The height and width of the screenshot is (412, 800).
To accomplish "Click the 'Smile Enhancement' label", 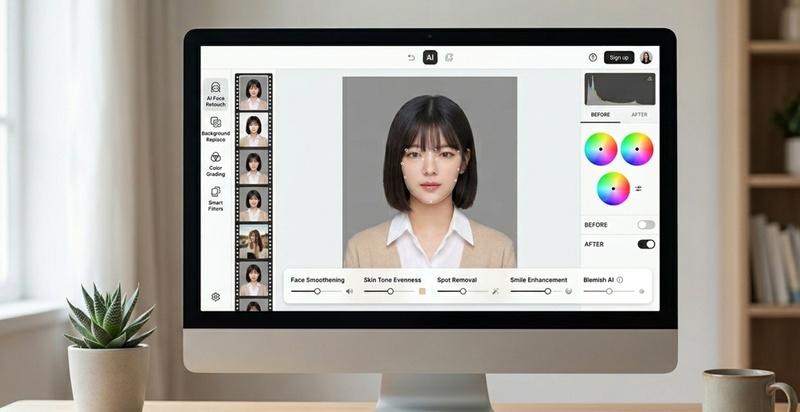I will [x=538, y=280].
